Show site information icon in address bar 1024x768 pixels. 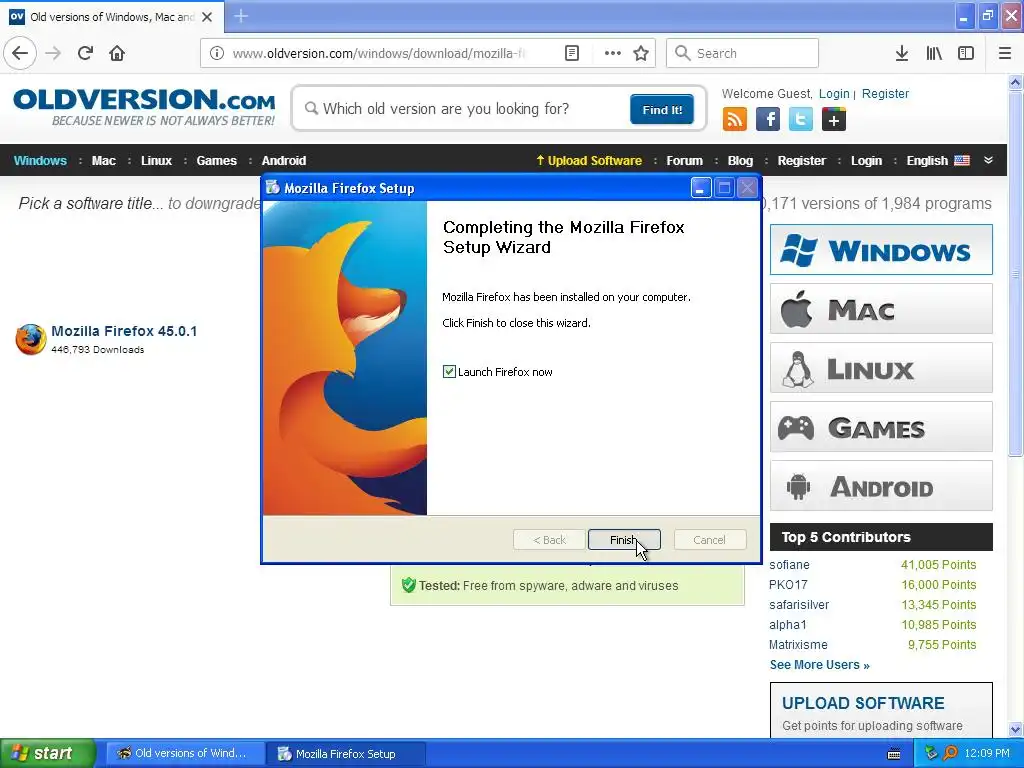pos(216,53)
